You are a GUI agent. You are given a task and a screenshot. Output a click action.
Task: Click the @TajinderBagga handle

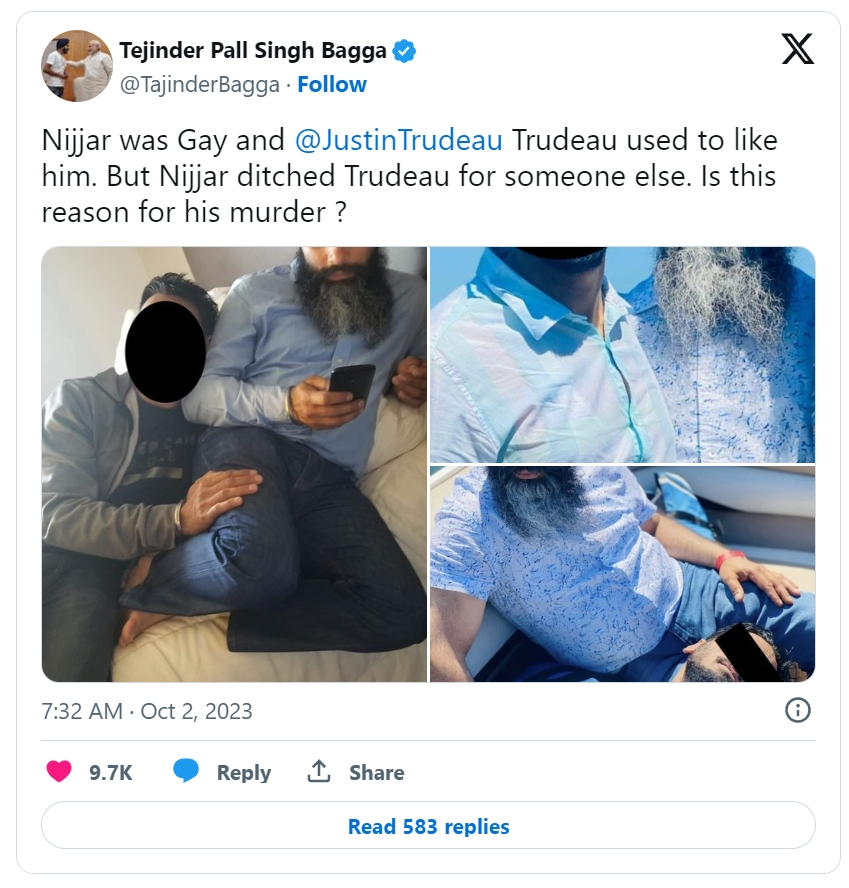(199, 85)
